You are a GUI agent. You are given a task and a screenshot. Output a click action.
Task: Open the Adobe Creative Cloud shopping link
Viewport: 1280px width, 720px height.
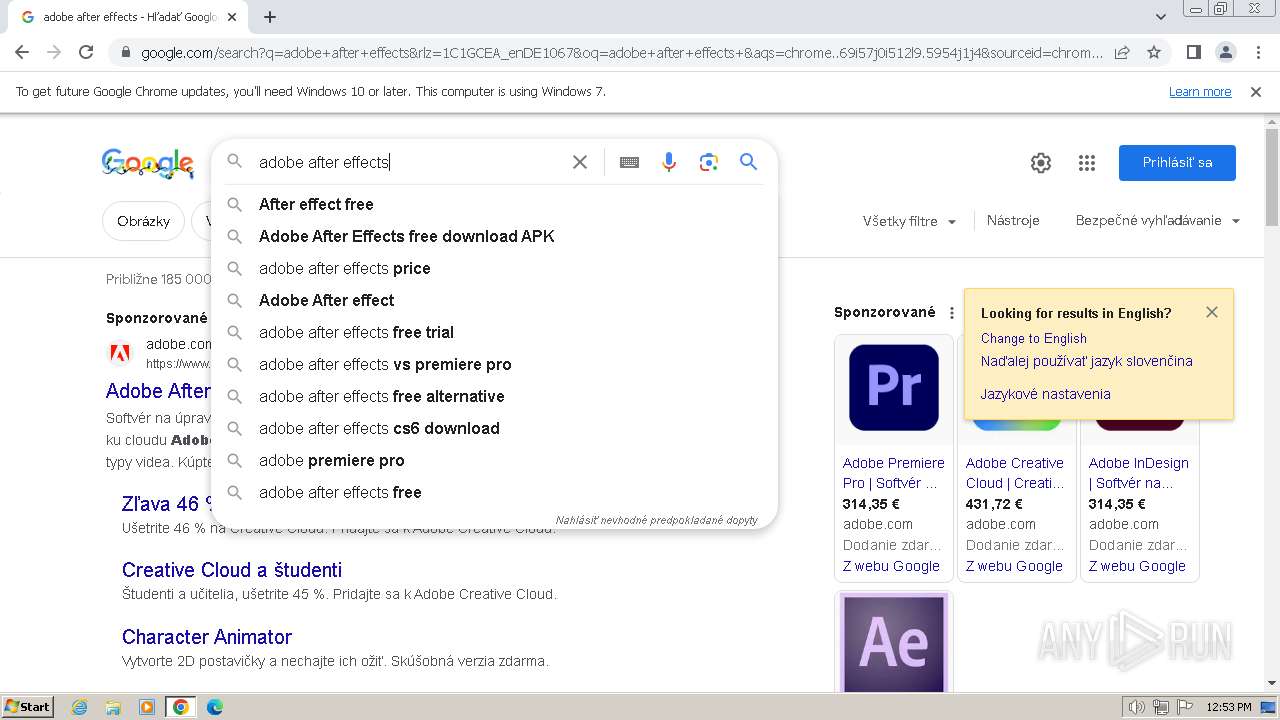pos(1015,473)
